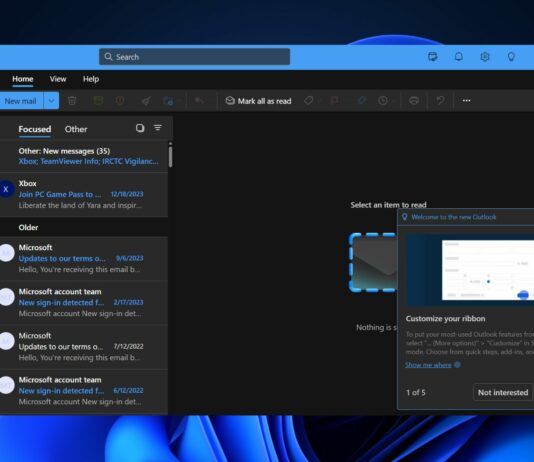The width and height of the screenshot is (534, 462).
Task: Click the Flag icon in ribbon
Action: point(334,100)
